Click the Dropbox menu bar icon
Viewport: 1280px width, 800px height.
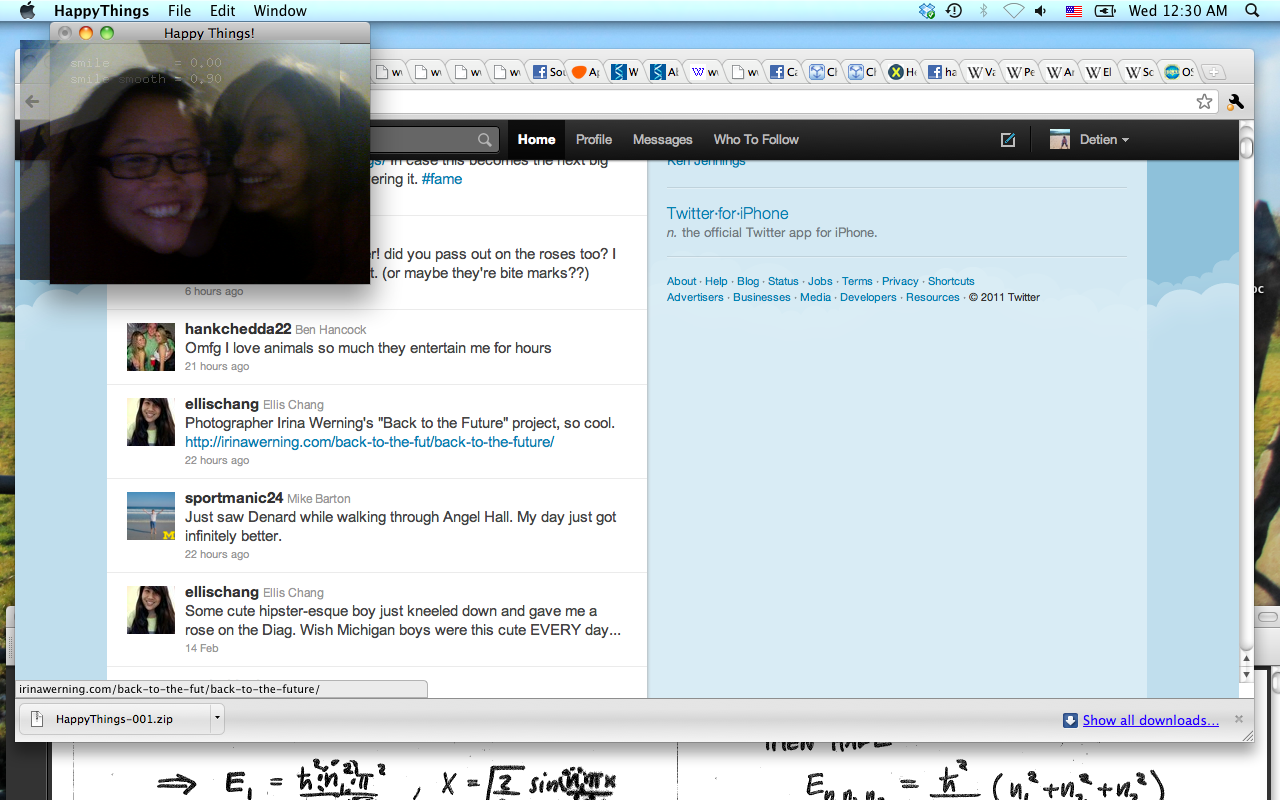(x=927, y=11)
